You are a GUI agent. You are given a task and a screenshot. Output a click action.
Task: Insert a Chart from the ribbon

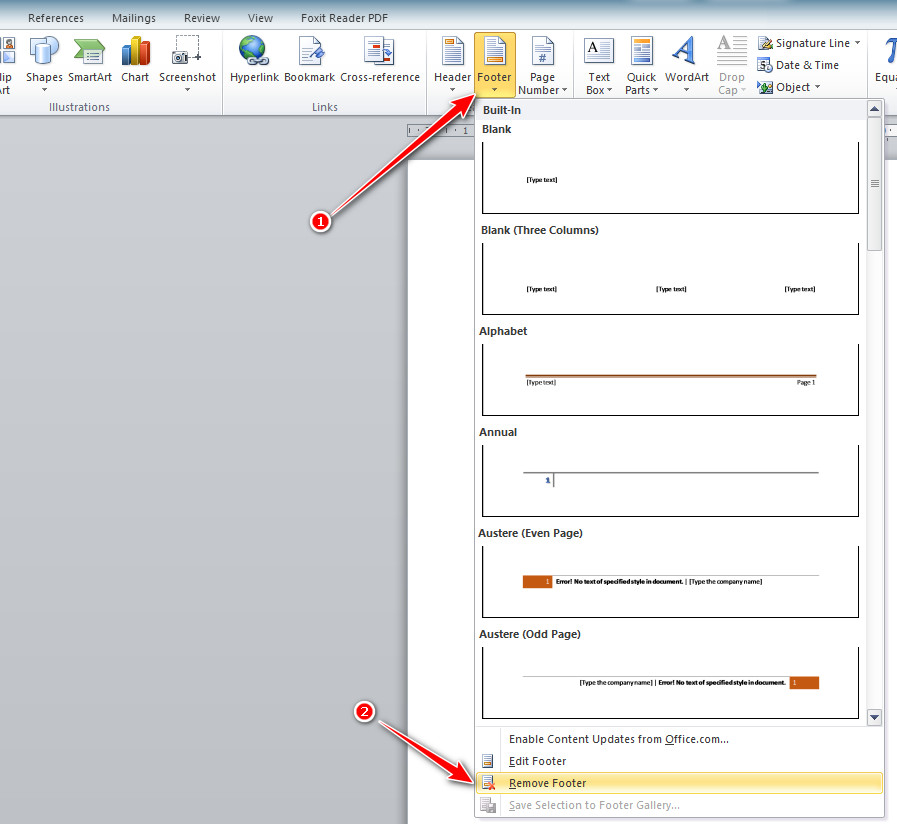(x=135, y=51)
